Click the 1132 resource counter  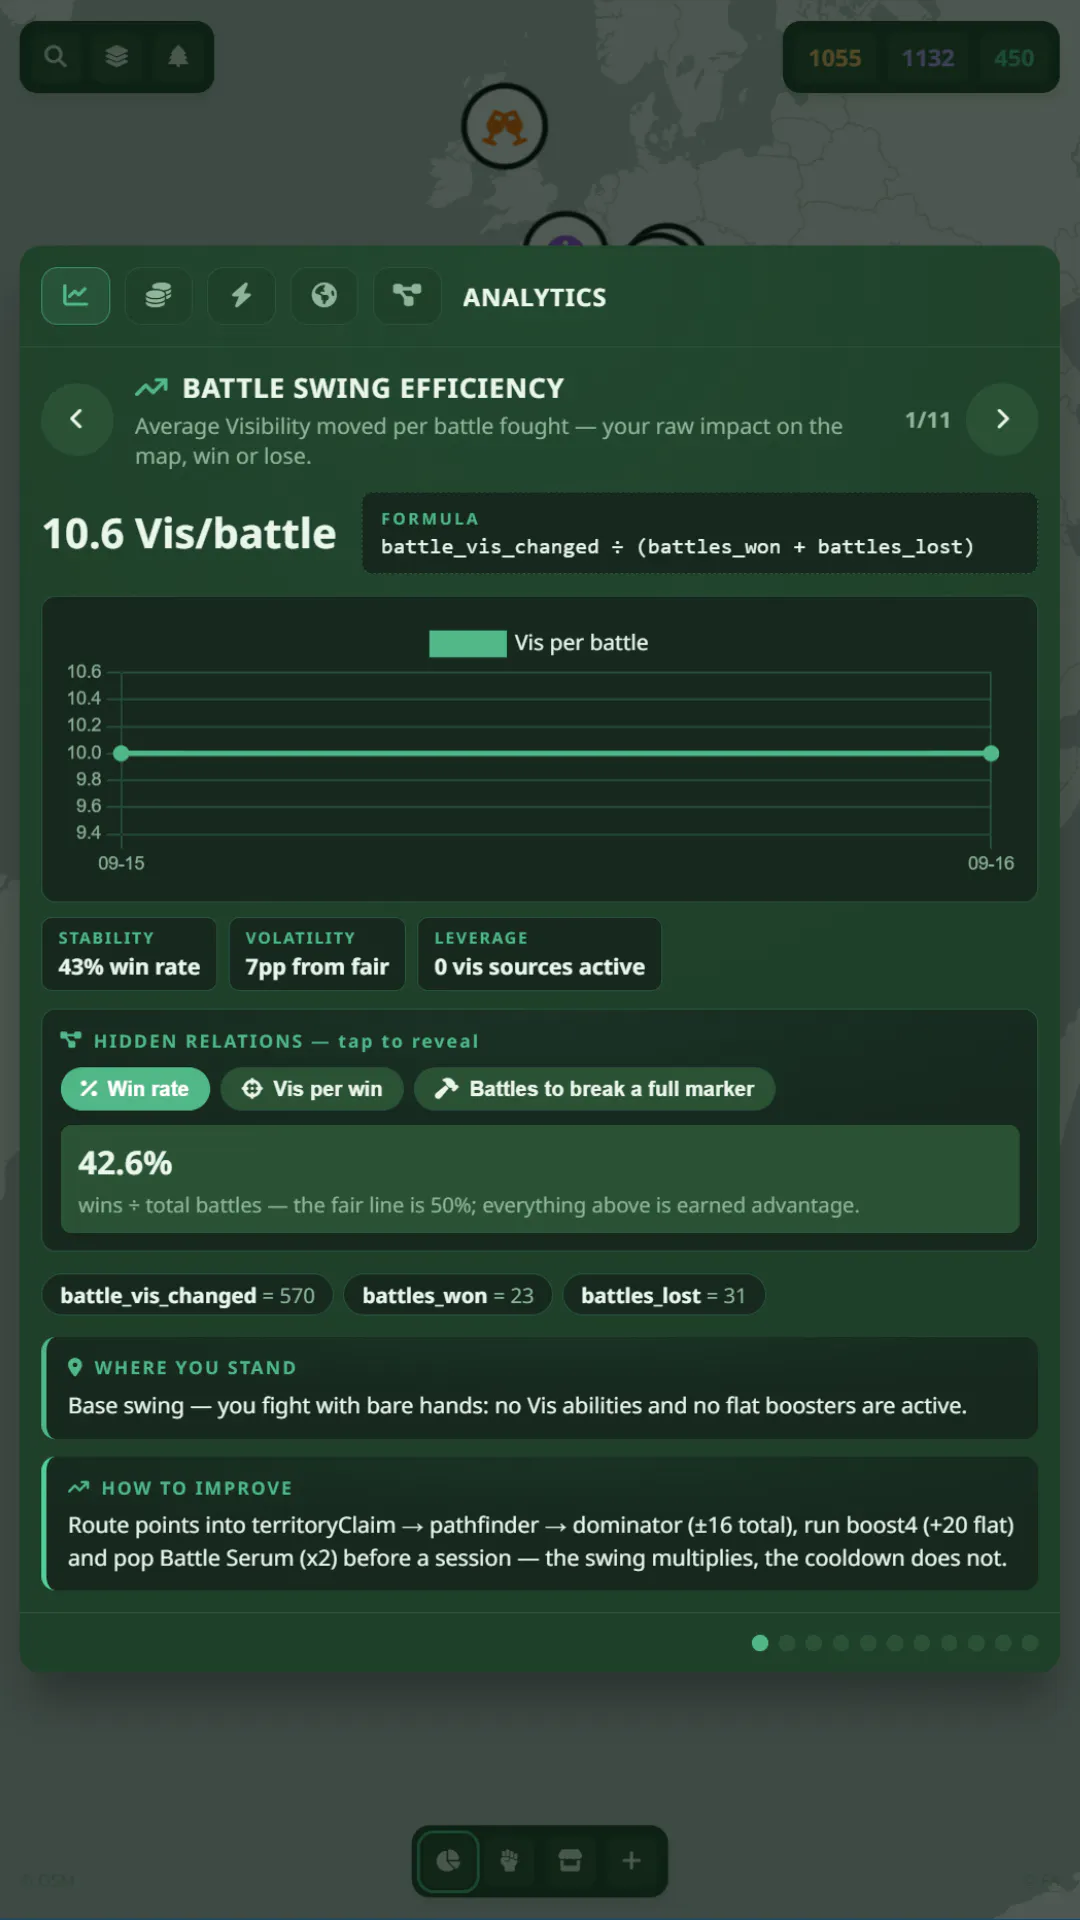928,58
